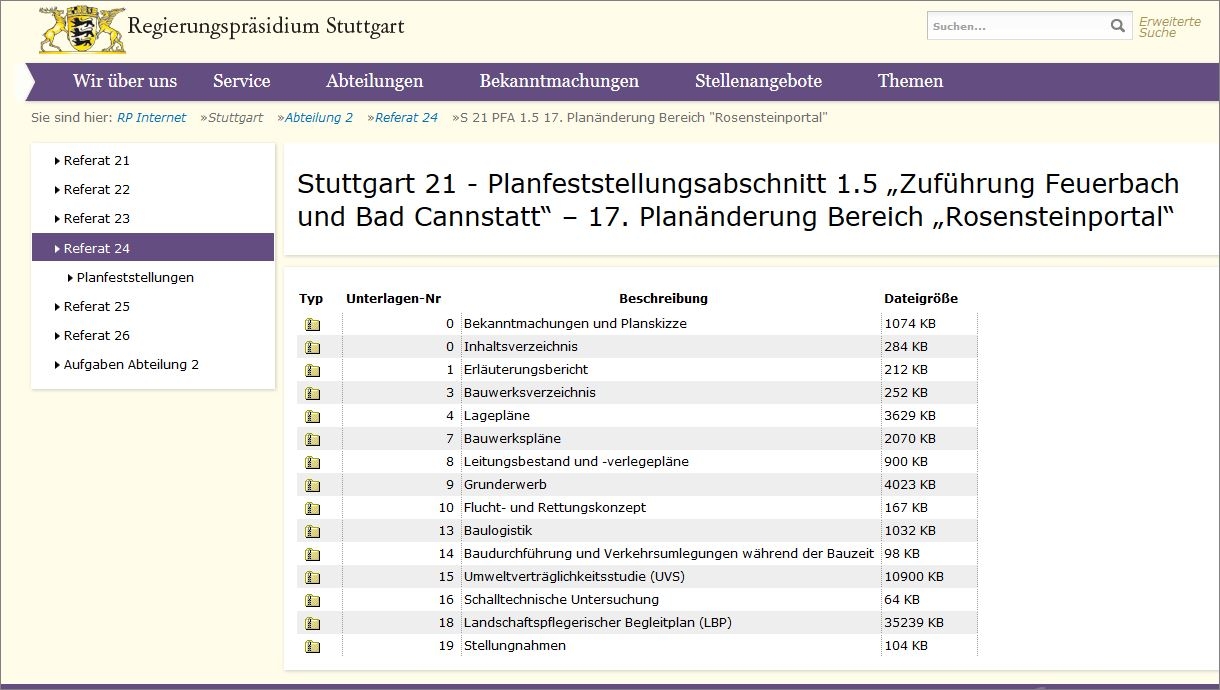1220x690 pixels.
Task: Select the highlighted Referat 24 item
Action: pyautogui.click(x=96, y=248)
